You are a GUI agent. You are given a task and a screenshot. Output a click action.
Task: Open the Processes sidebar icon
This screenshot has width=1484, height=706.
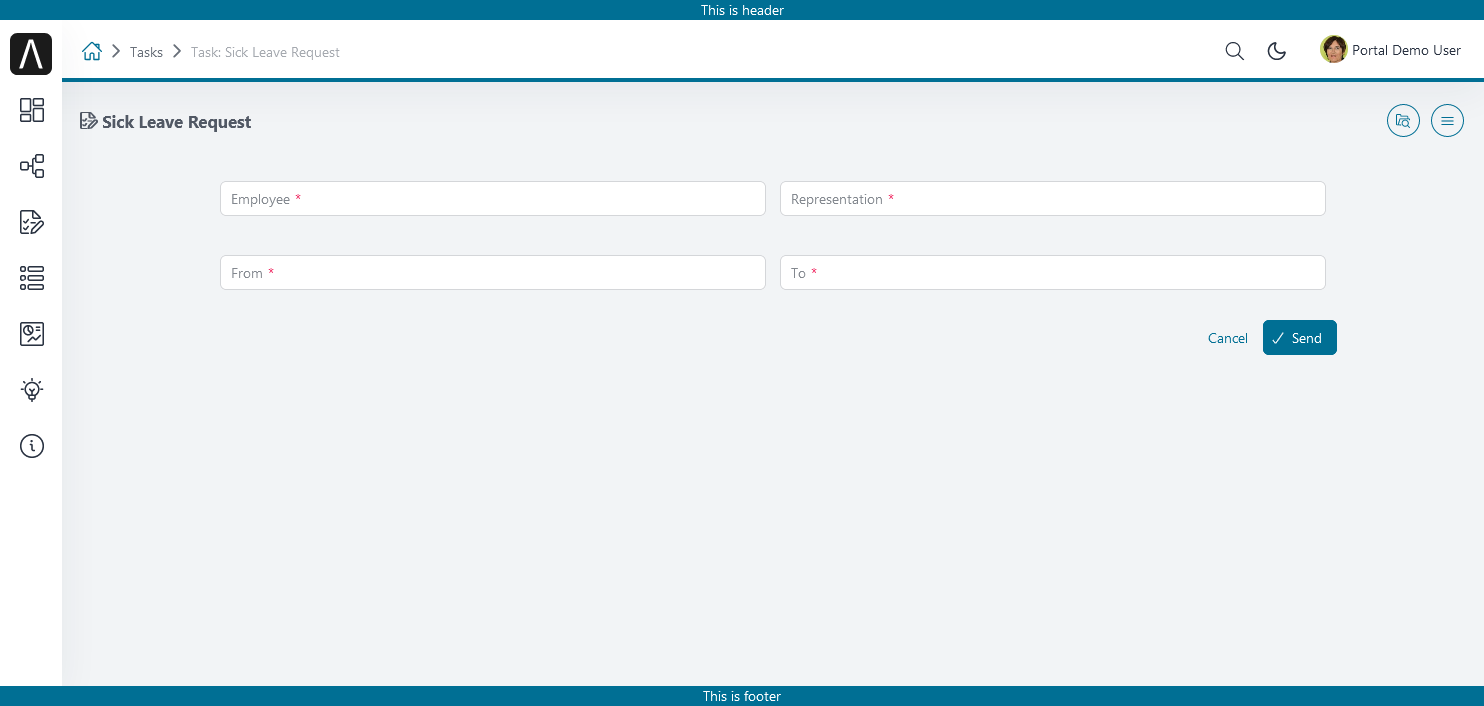(x=32, y=166)
